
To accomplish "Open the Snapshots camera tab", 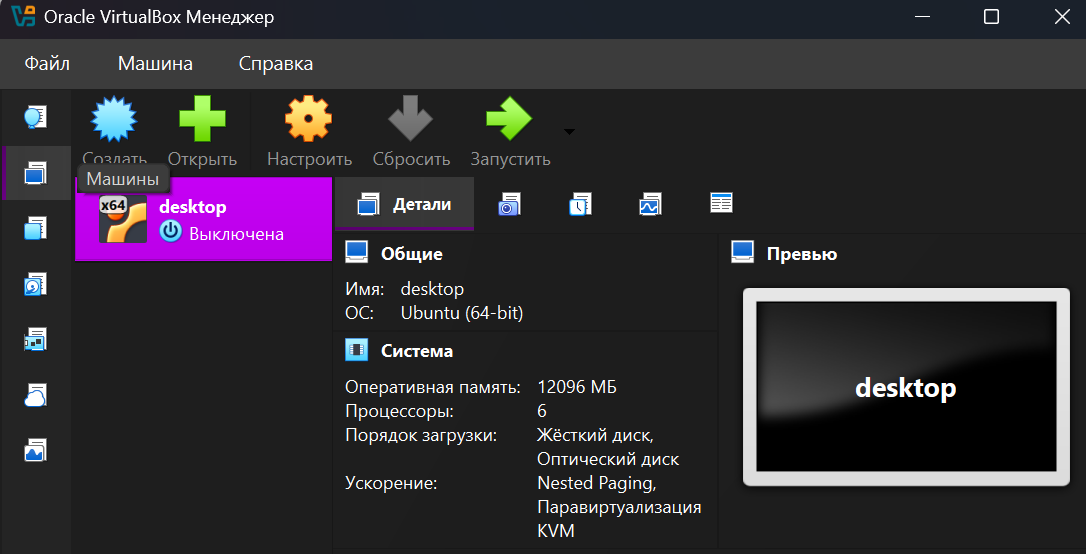I will pyautogui.click(x=509, y=204).
